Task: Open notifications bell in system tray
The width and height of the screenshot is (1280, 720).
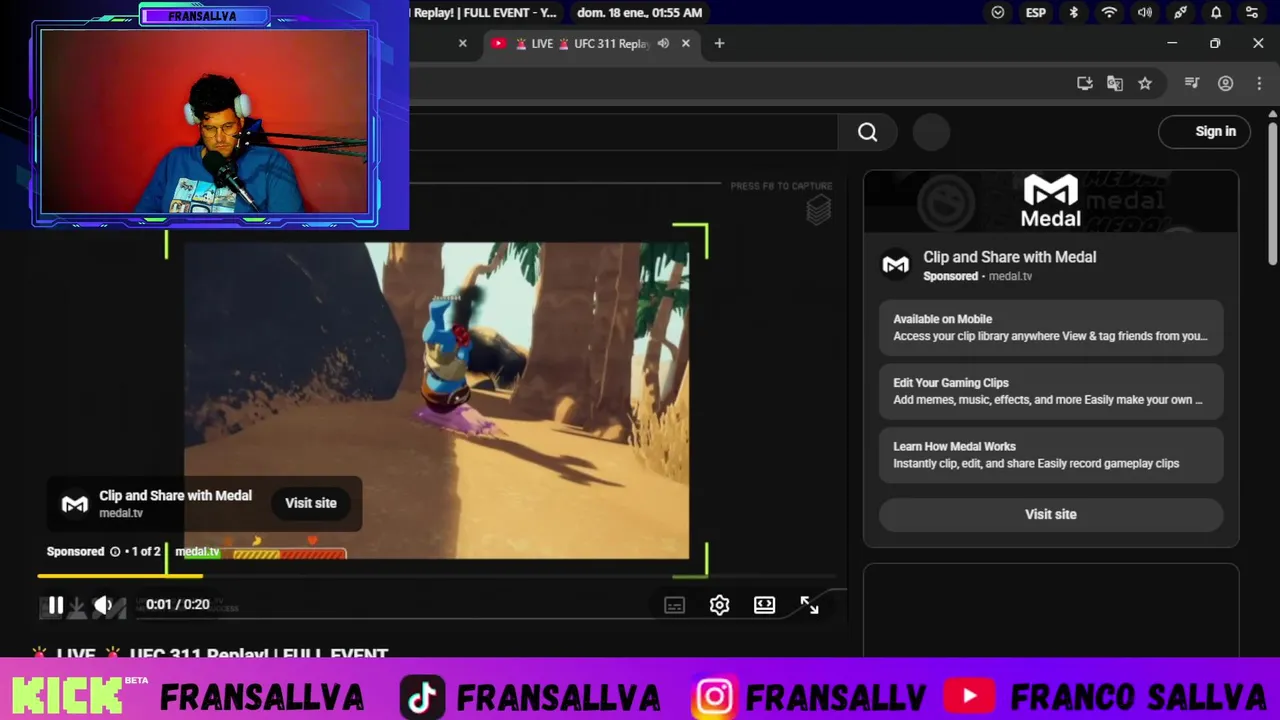Action: [1216, 12]
